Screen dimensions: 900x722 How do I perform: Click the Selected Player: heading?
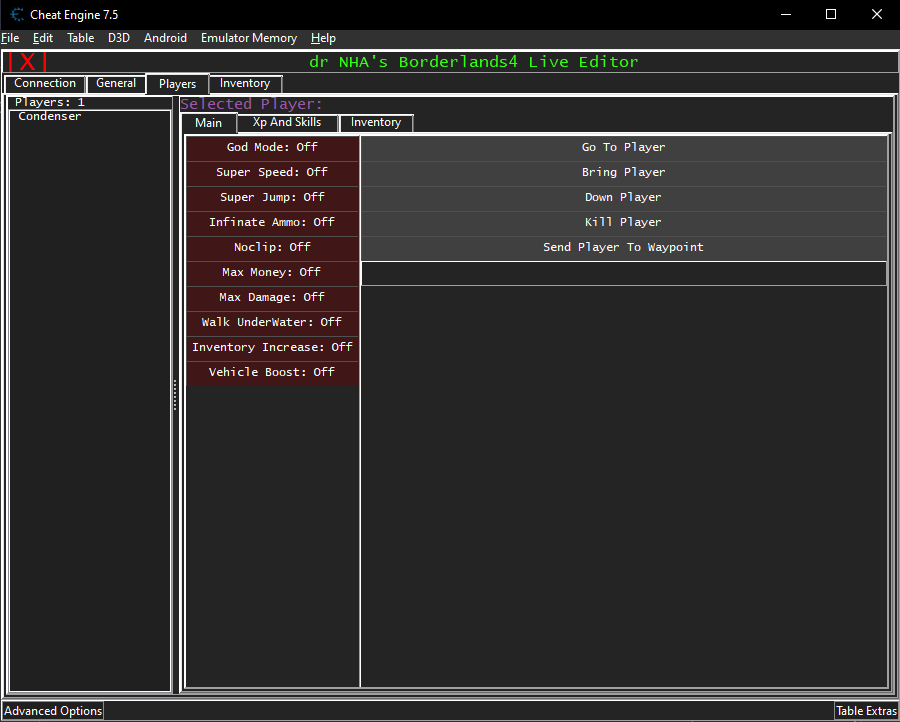(251, 104)
